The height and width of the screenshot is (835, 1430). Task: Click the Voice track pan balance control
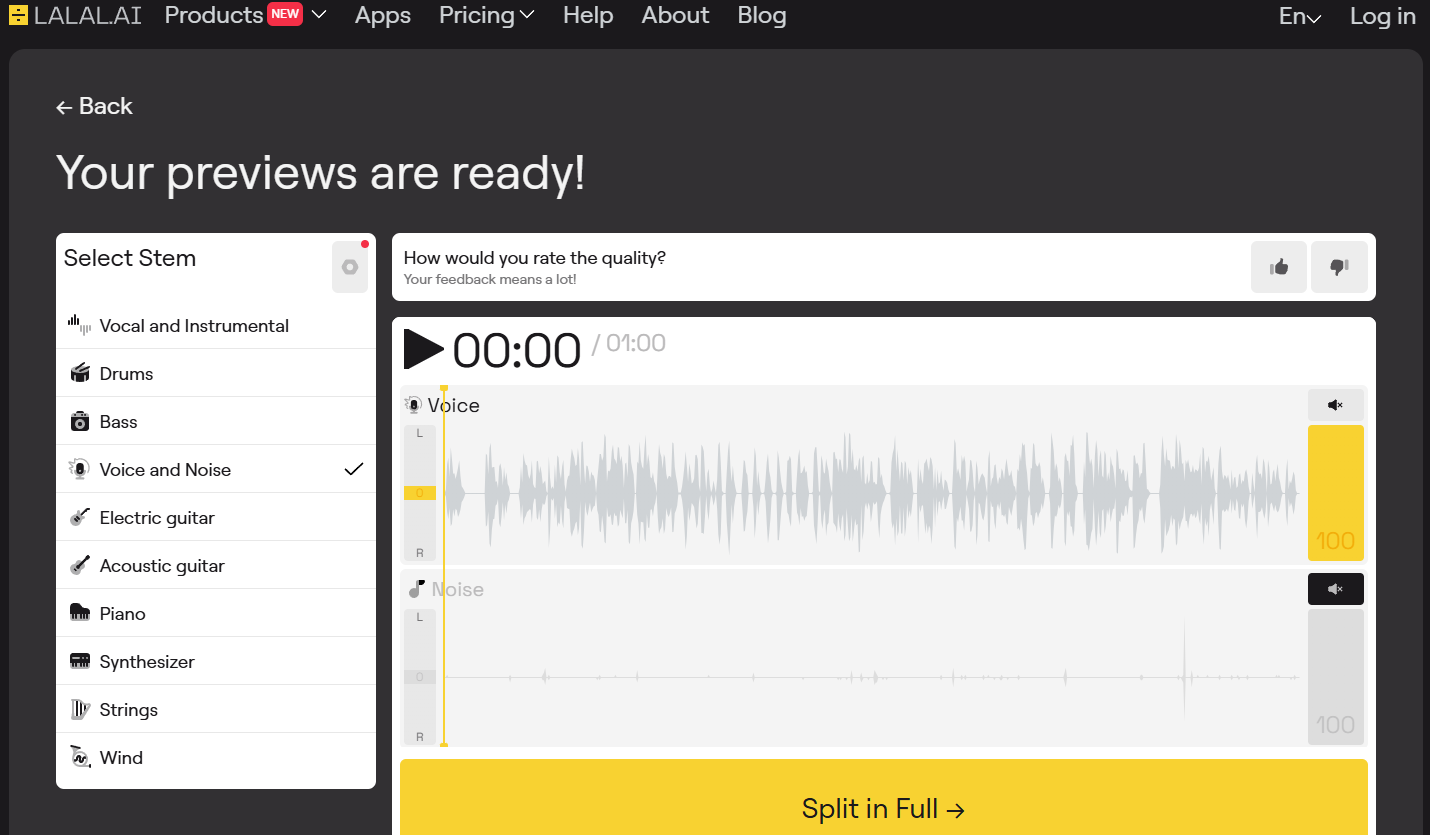pyautogui.click(x=420, y=493)
